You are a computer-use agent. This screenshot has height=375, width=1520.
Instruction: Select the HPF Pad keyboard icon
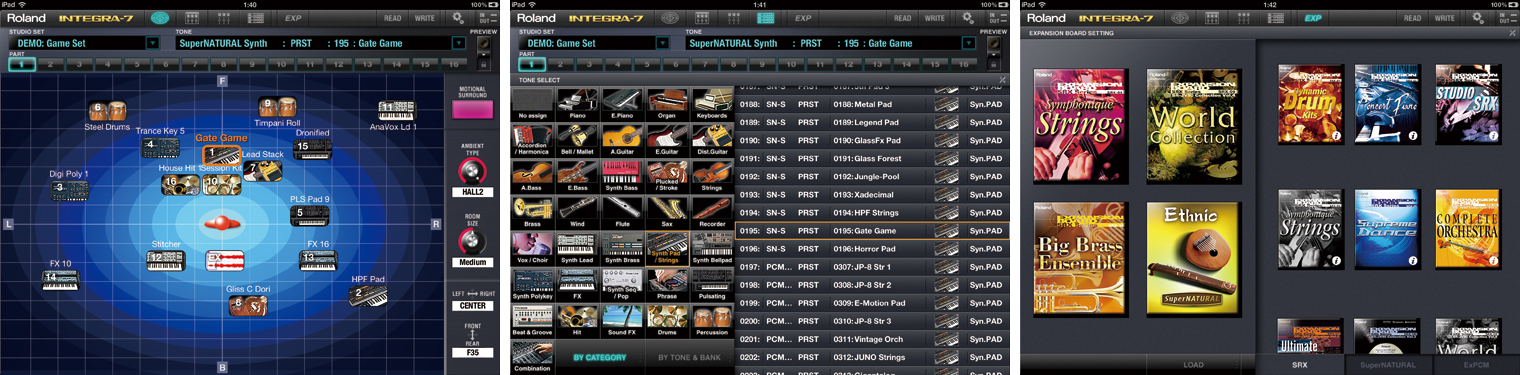point(367,295)
